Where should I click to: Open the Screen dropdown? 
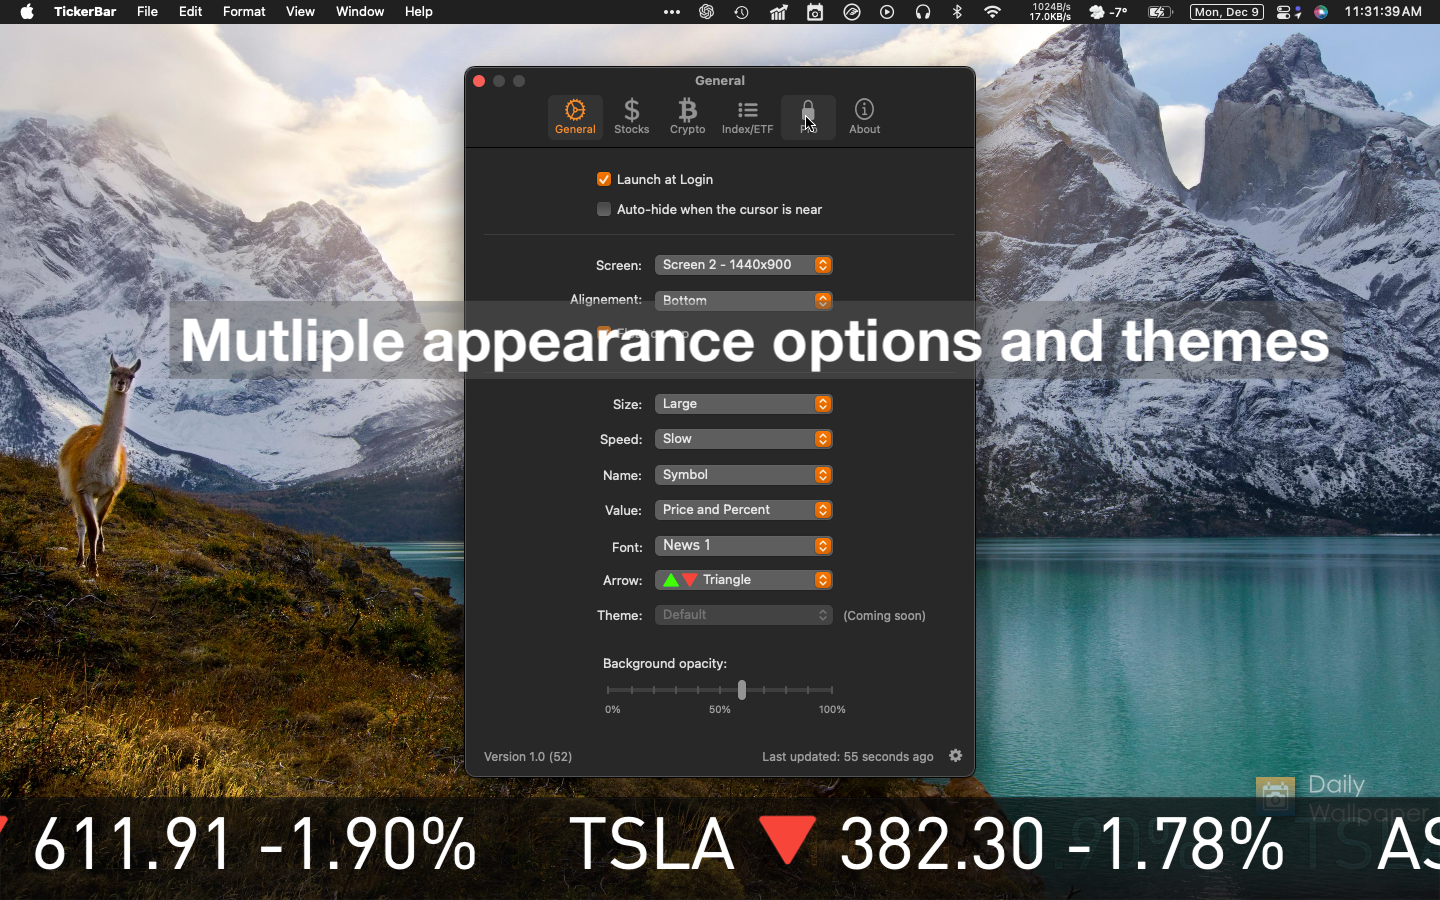coord(743,265)
